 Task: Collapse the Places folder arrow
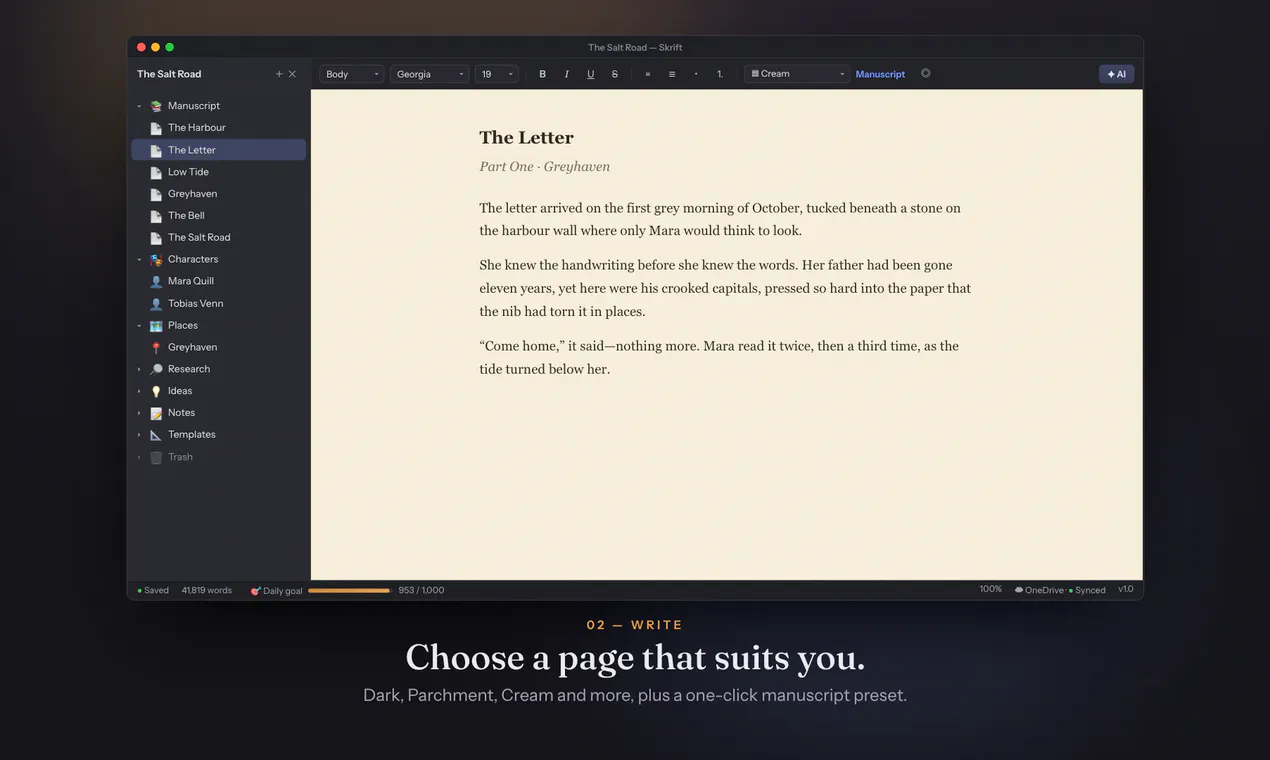(x=139, y=326)
